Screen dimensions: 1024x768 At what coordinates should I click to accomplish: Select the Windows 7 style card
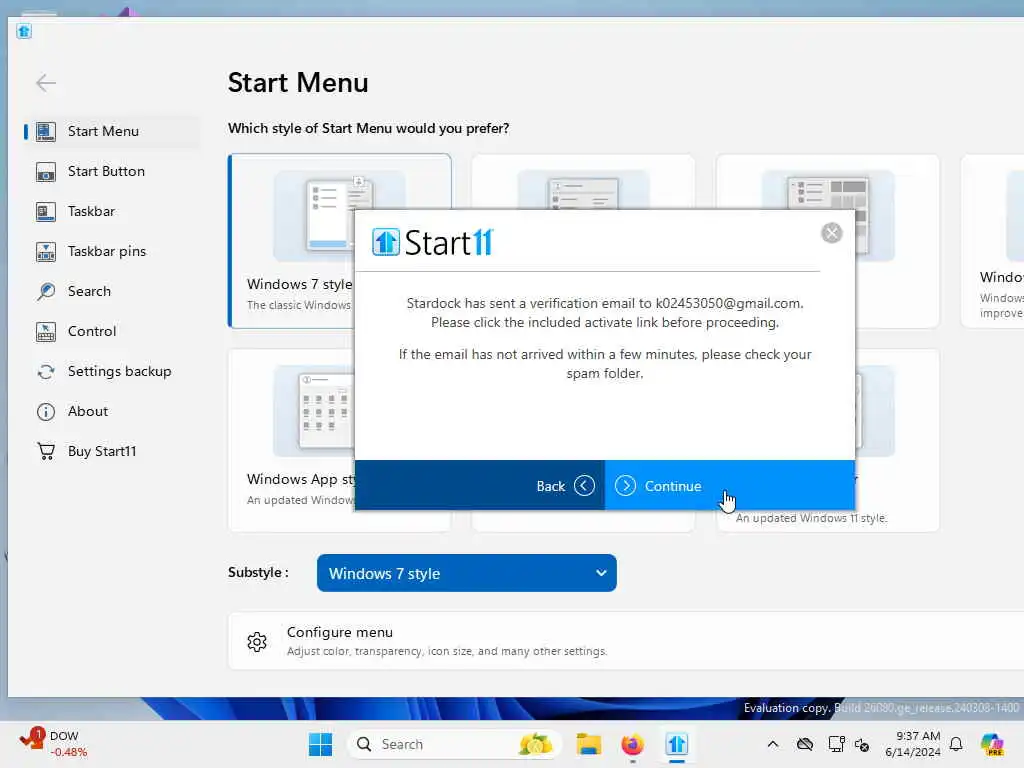coord(291,240)
